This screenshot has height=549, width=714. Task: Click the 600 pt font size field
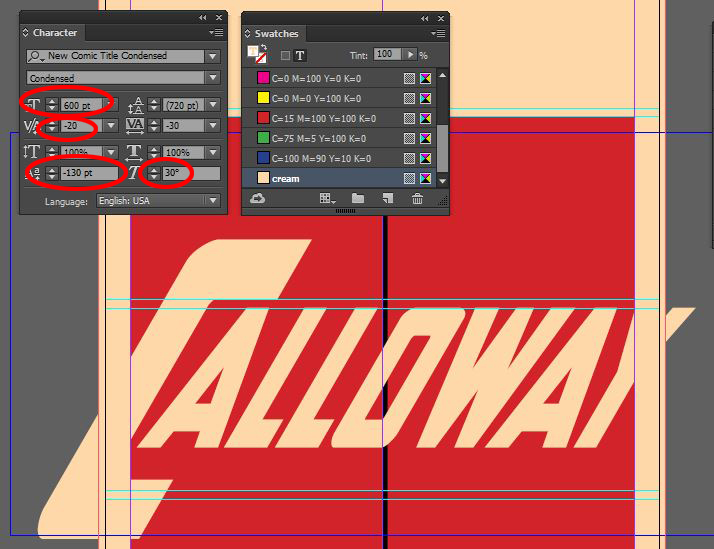point(80,104)
